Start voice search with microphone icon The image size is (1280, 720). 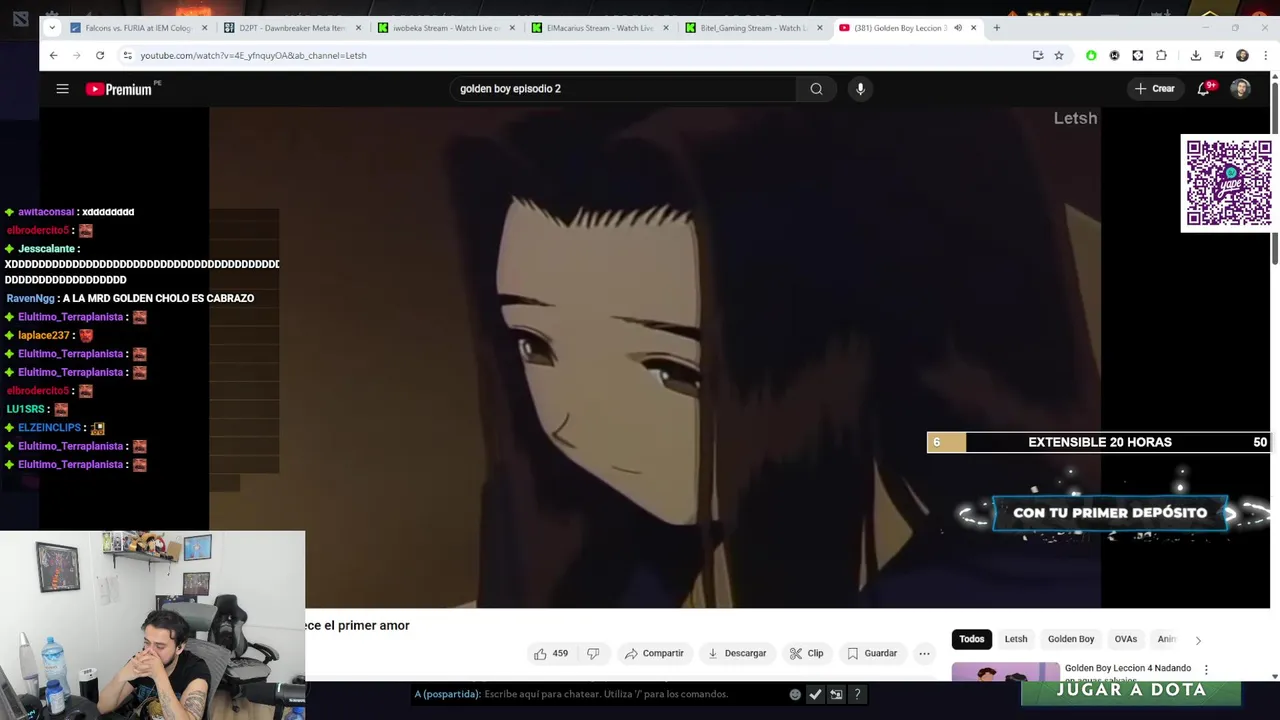pyautogui.click(x=860, y=89)
